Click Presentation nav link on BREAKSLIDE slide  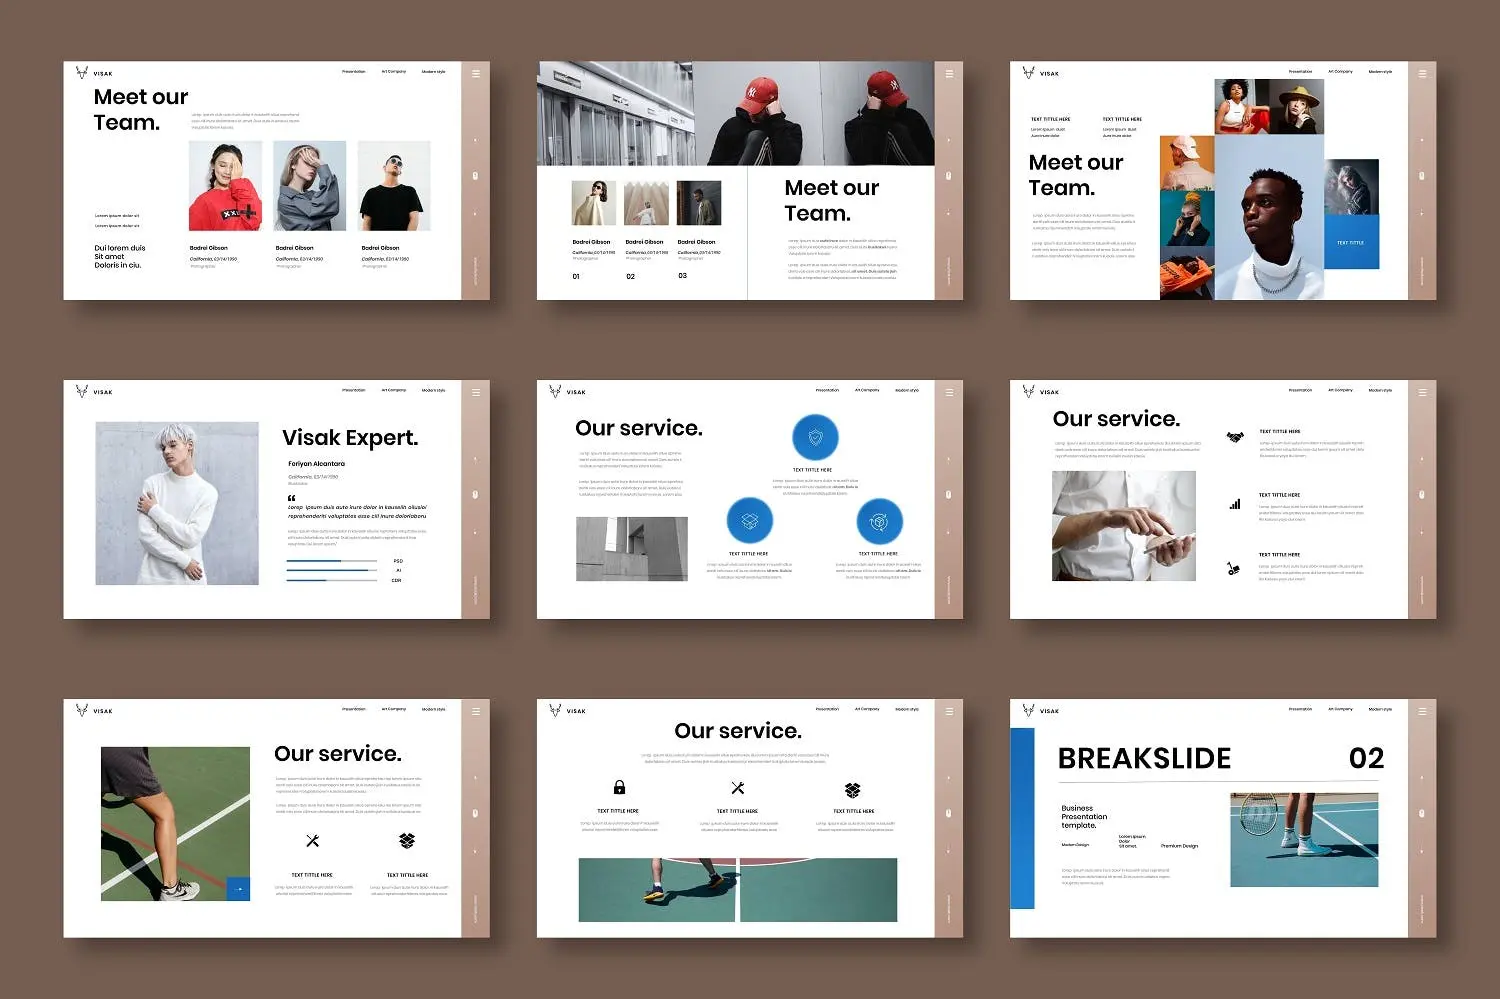pyautogui.click(x=1301, y=709)
